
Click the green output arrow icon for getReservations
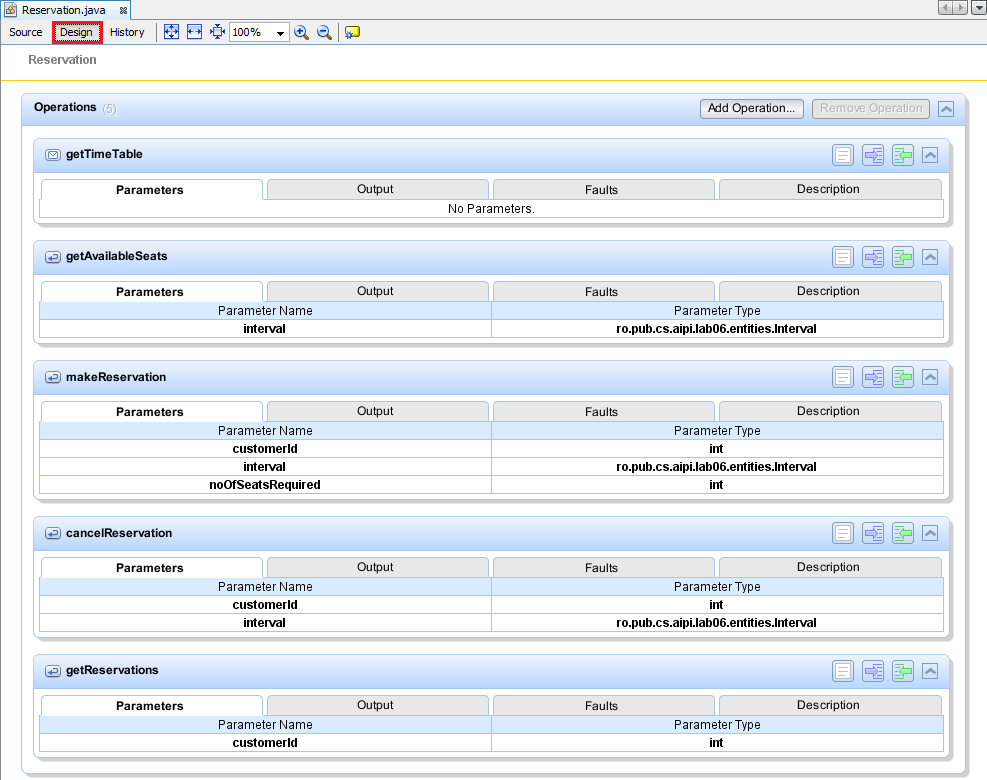[x=903, y=671]
